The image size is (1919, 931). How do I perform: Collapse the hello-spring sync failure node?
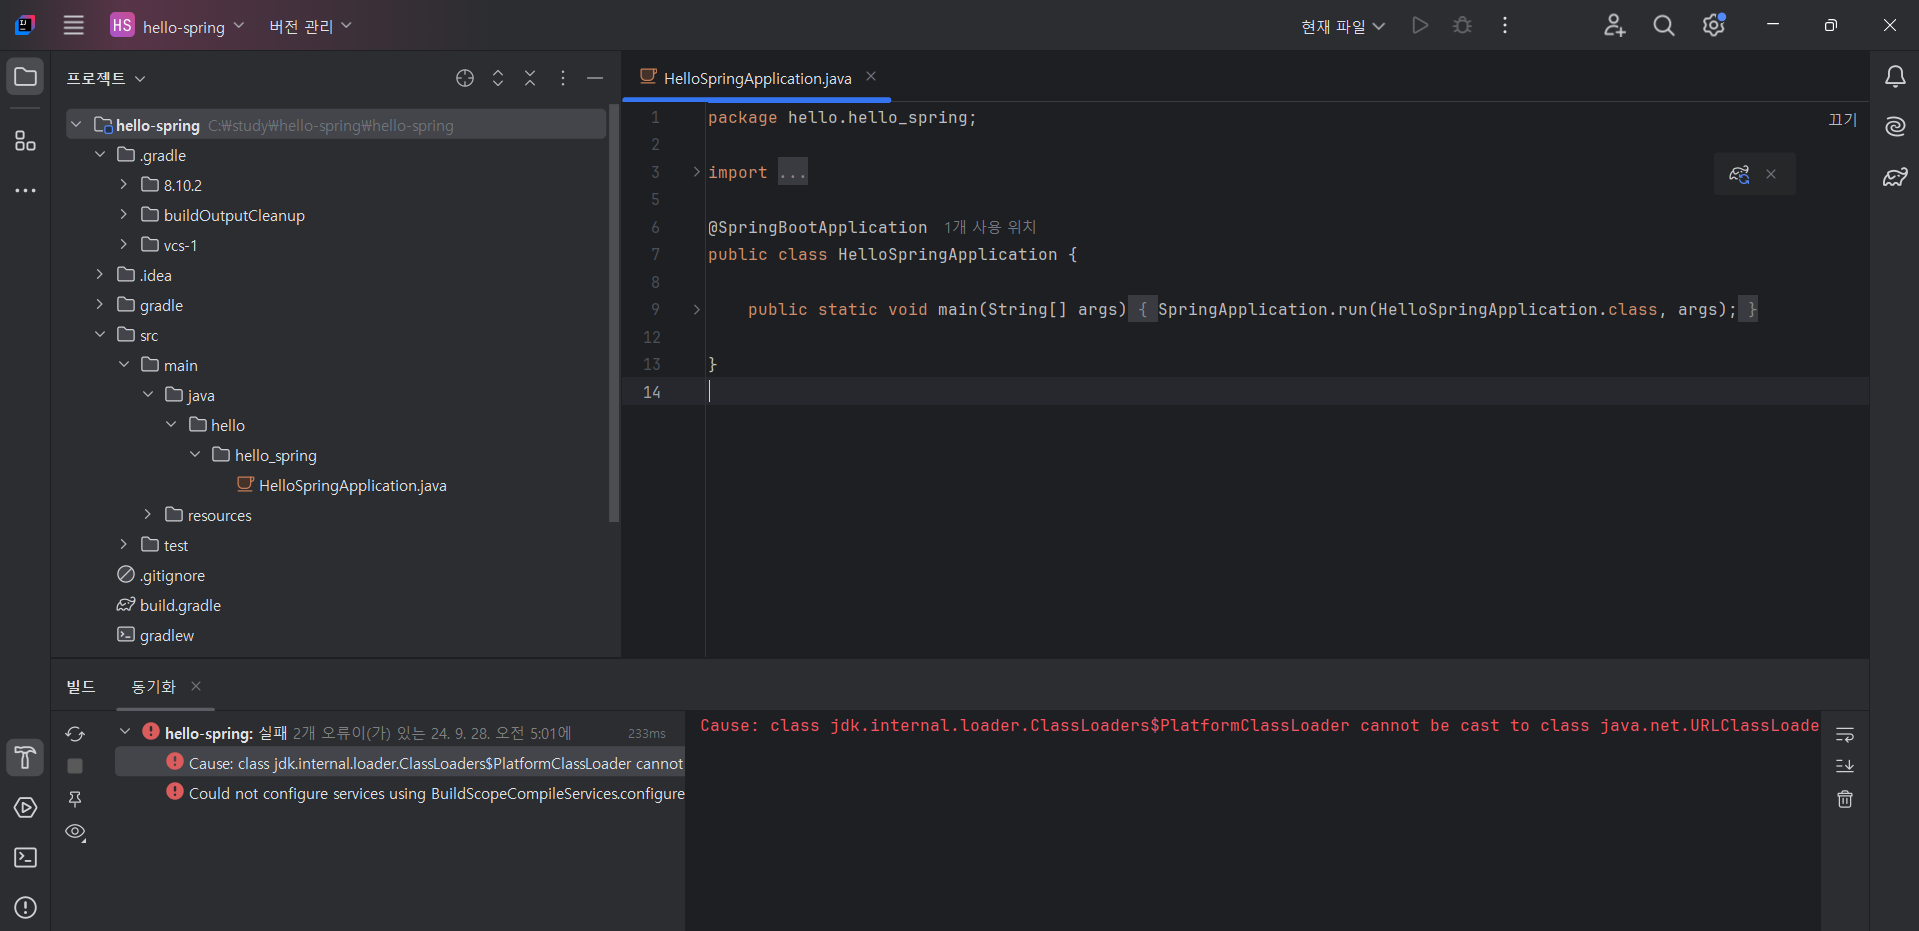tap(125, 732)
